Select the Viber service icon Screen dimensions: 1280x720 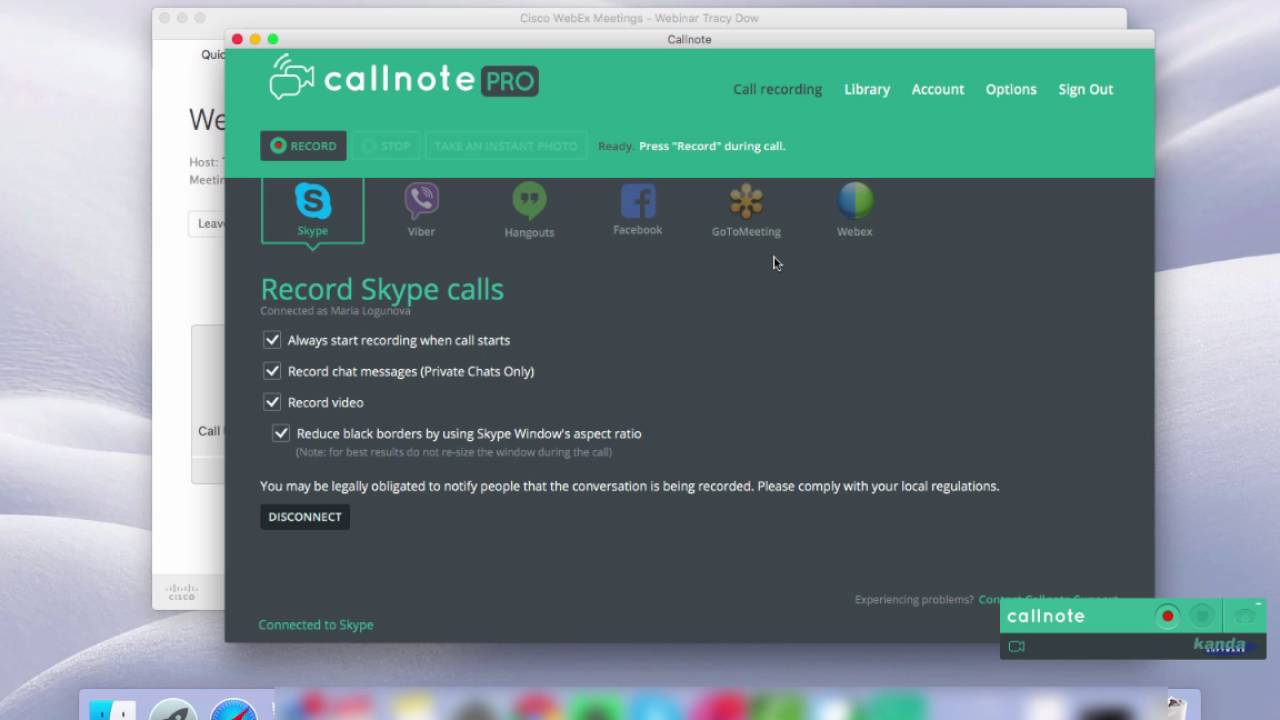pos(421,210)
